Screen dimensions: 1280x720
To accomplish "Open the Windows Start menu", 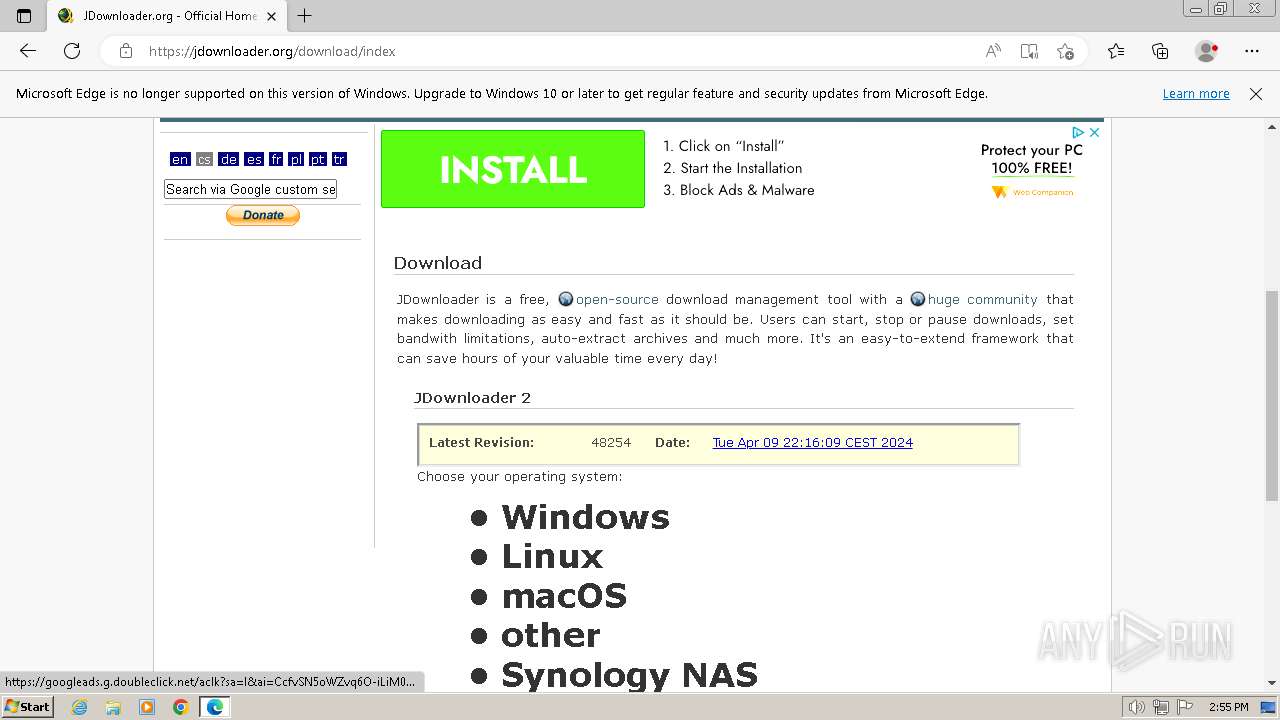I will (27, 707).
